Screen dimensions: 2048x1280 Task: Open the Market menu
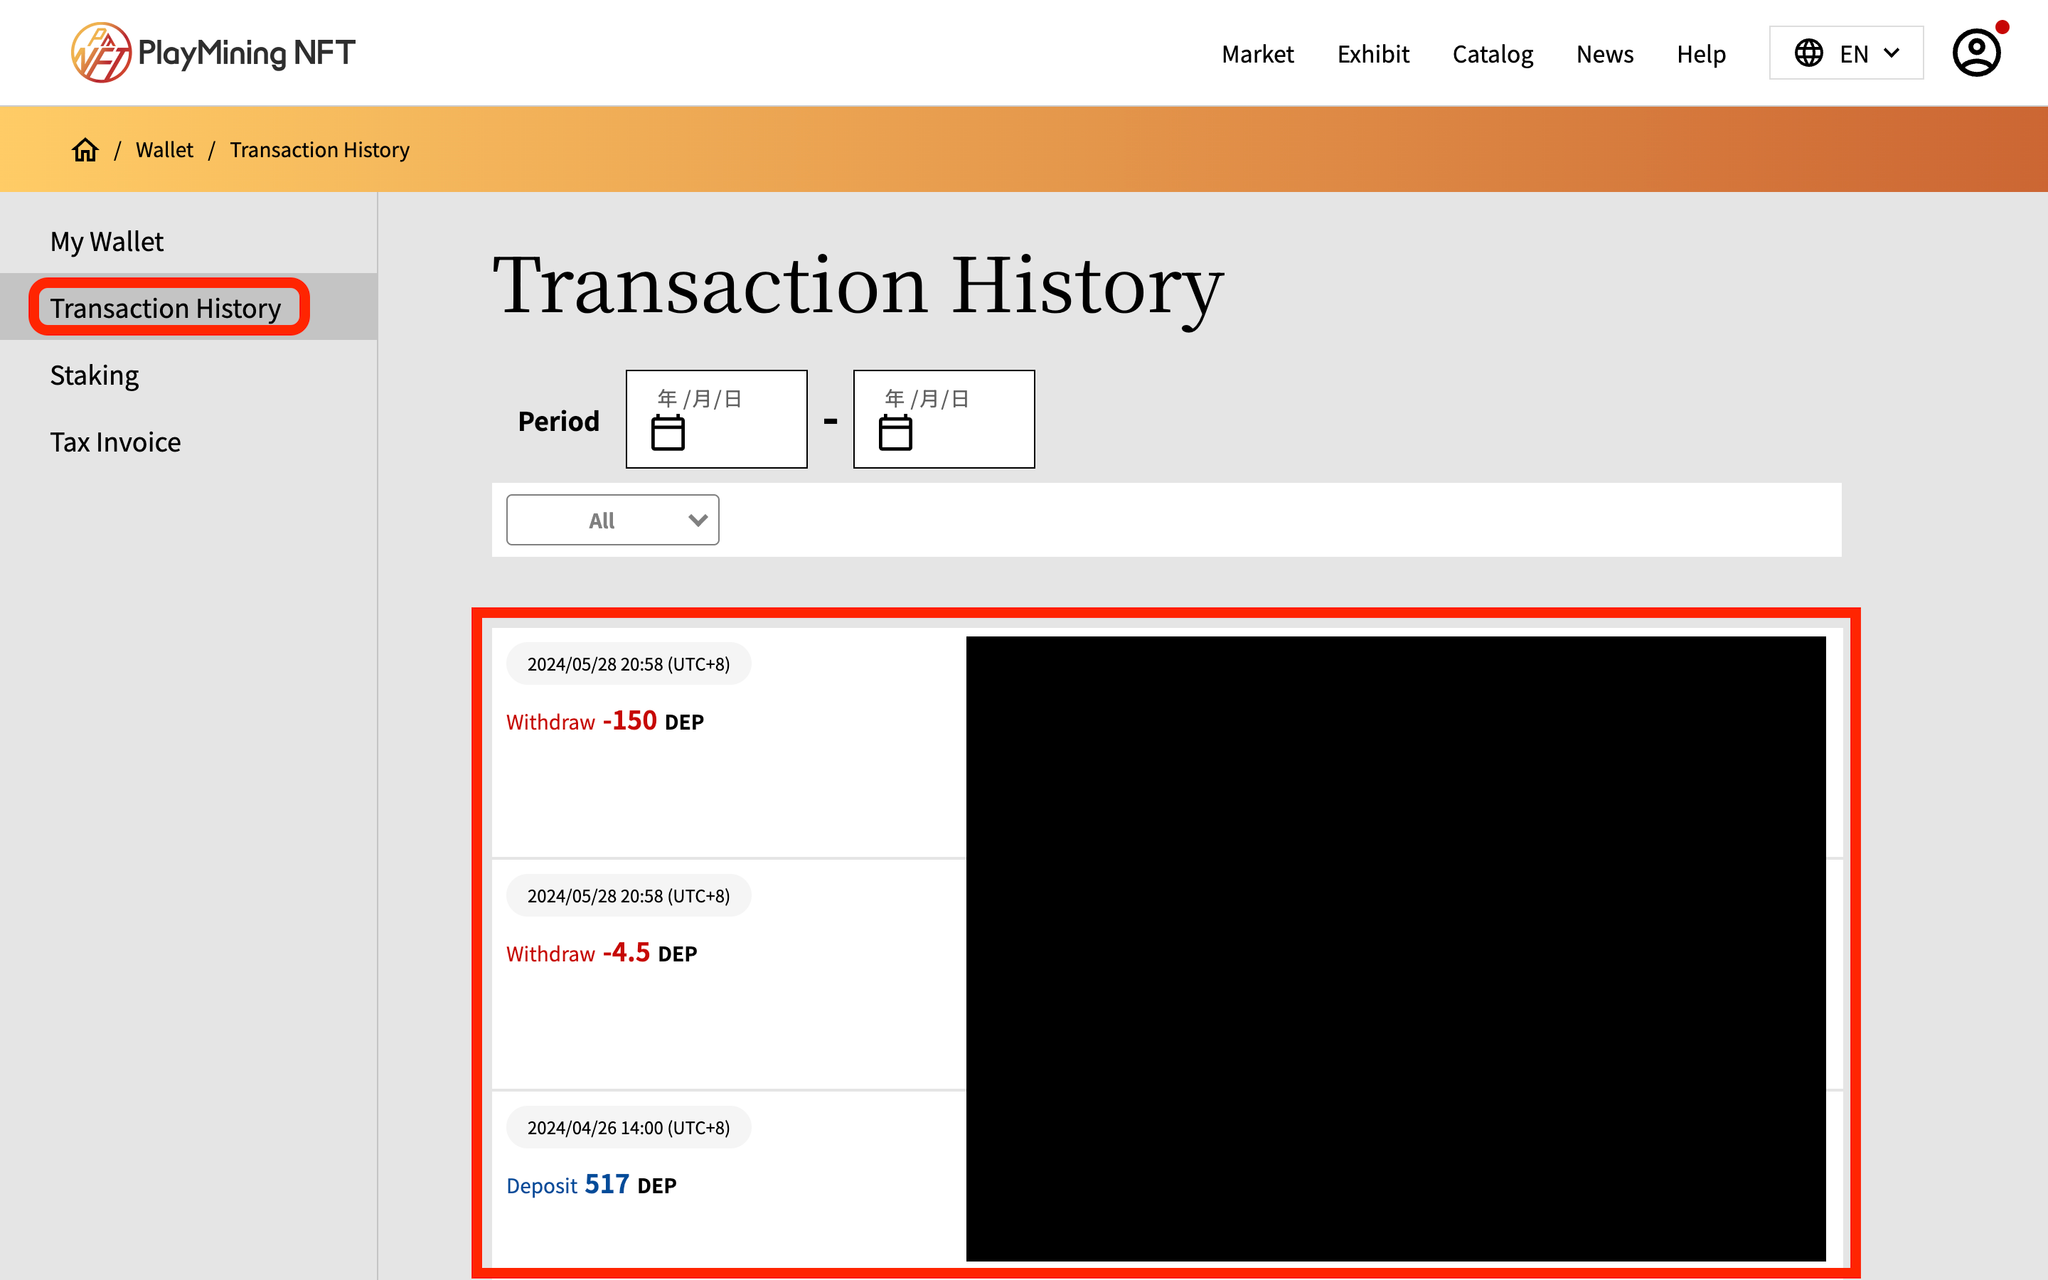(1257, 54)
